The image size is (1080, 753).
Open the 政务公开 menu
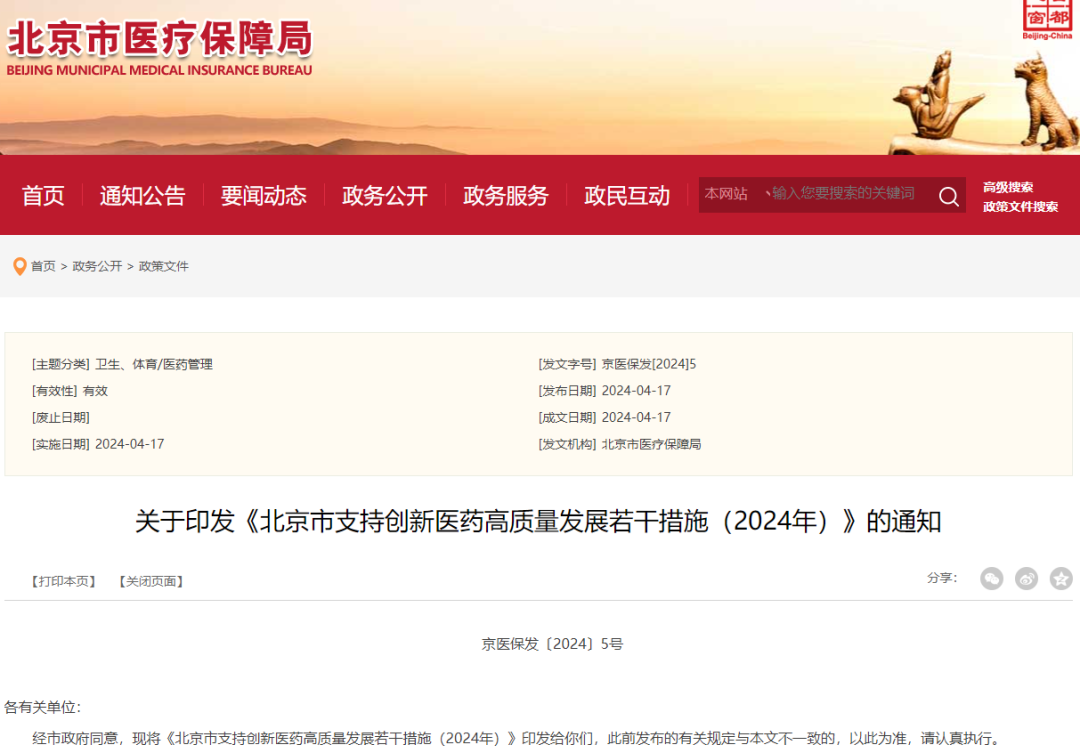(x=385, y=196)
